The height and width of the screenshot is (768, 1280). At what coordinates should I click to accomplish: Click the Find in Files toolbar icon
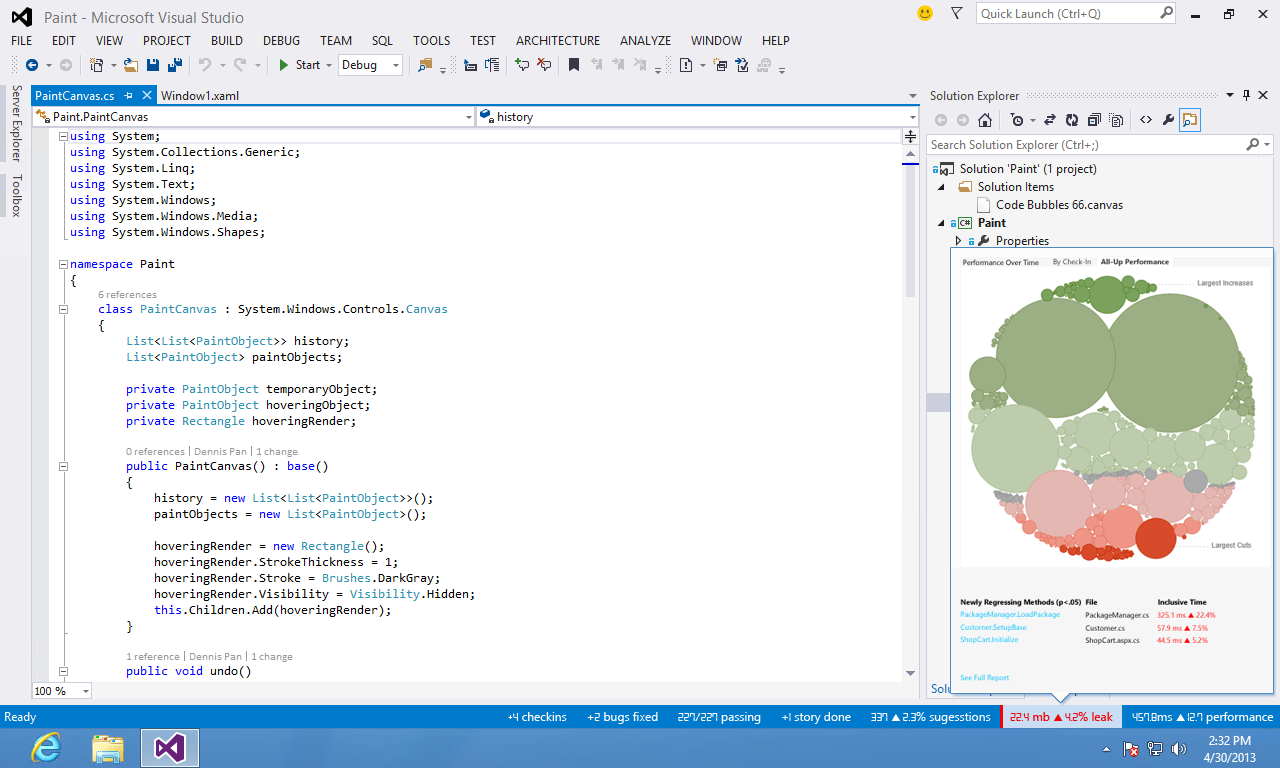coord(425,65)
